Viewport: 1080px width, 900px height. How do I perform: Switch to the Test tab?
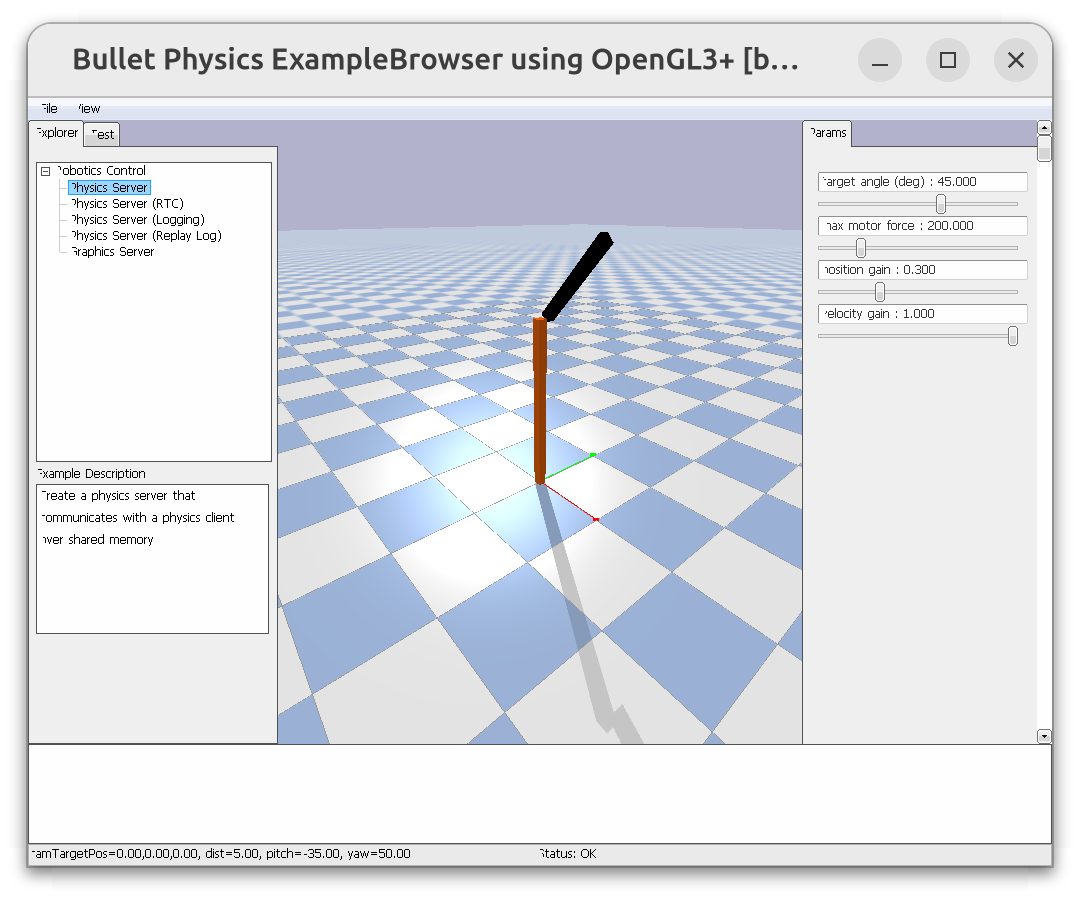point(102,135)
